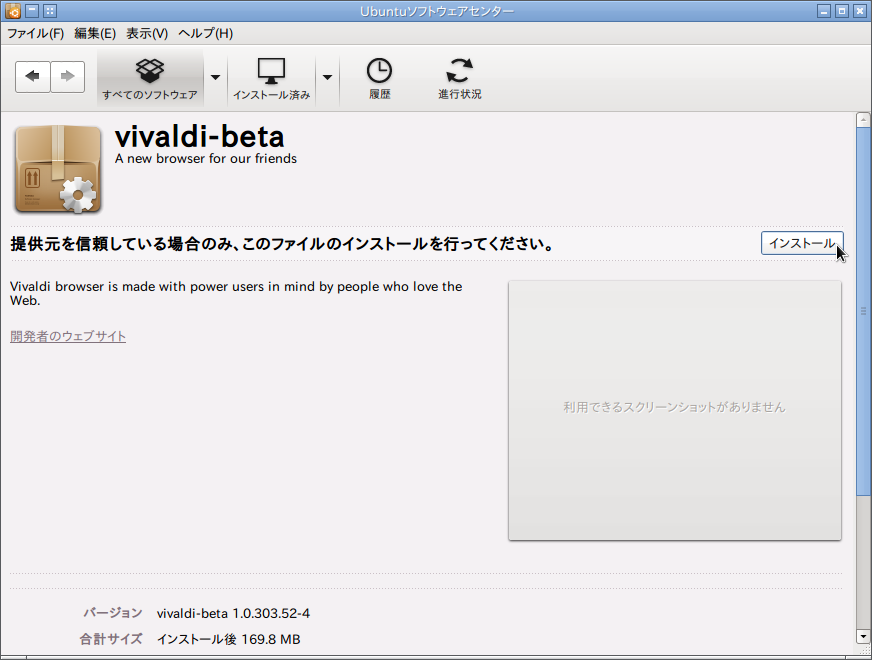This screenshot has width=872, height=660.
Task: Click the size text インストール後 169.8 MB
Action: point(229,639)
